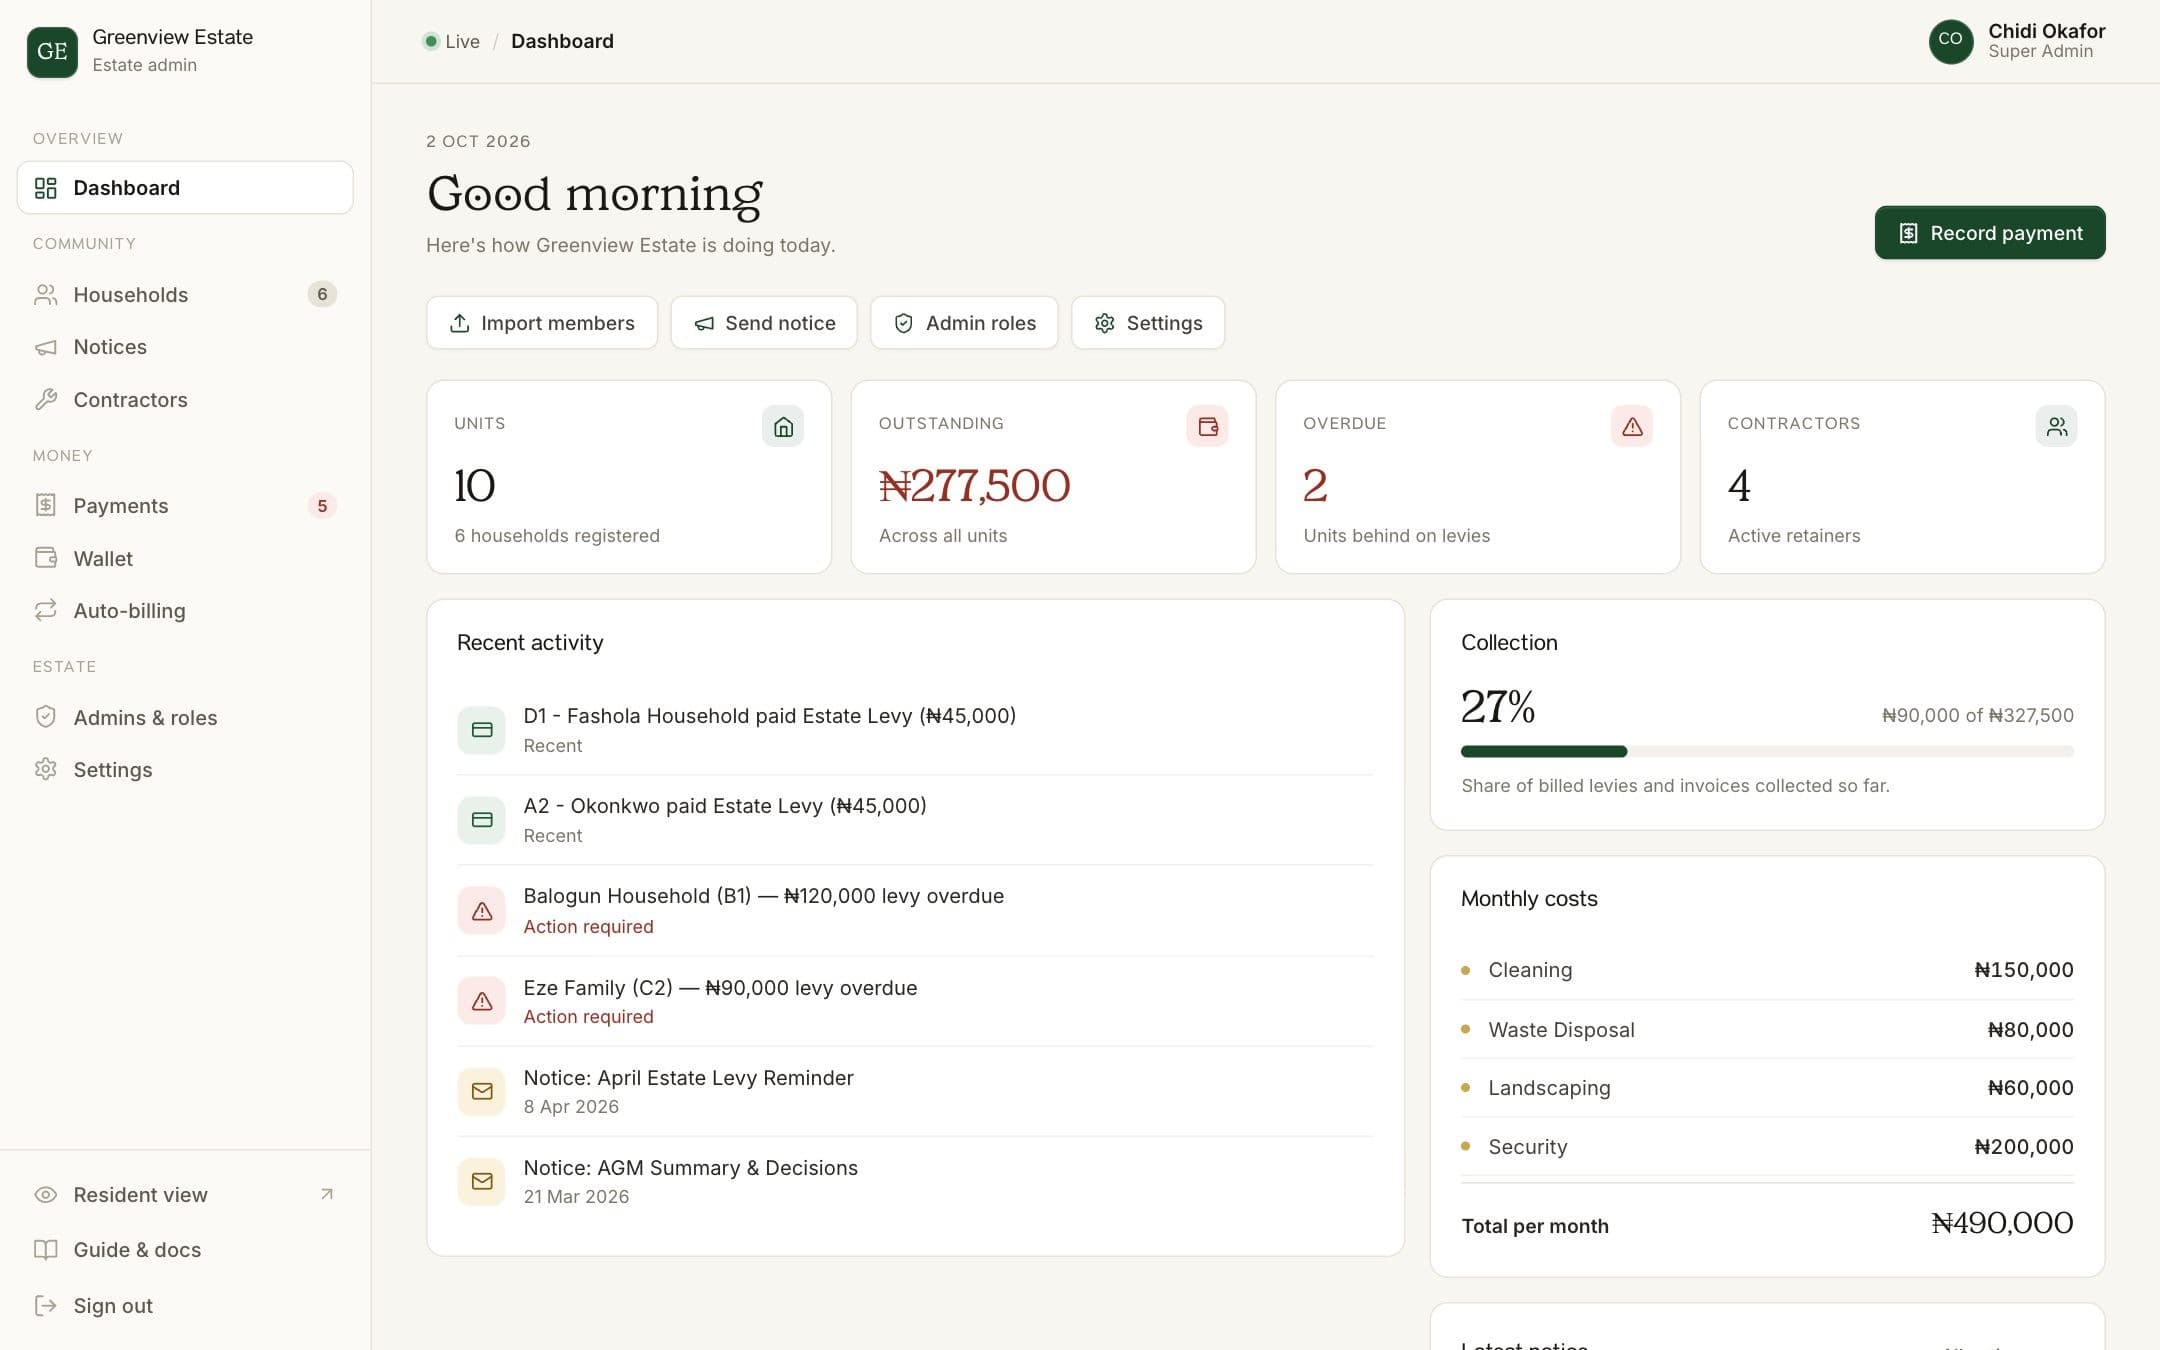Click the ₦277,500 outstanding amount
2160x1350 pixels.
pos(974,486)
